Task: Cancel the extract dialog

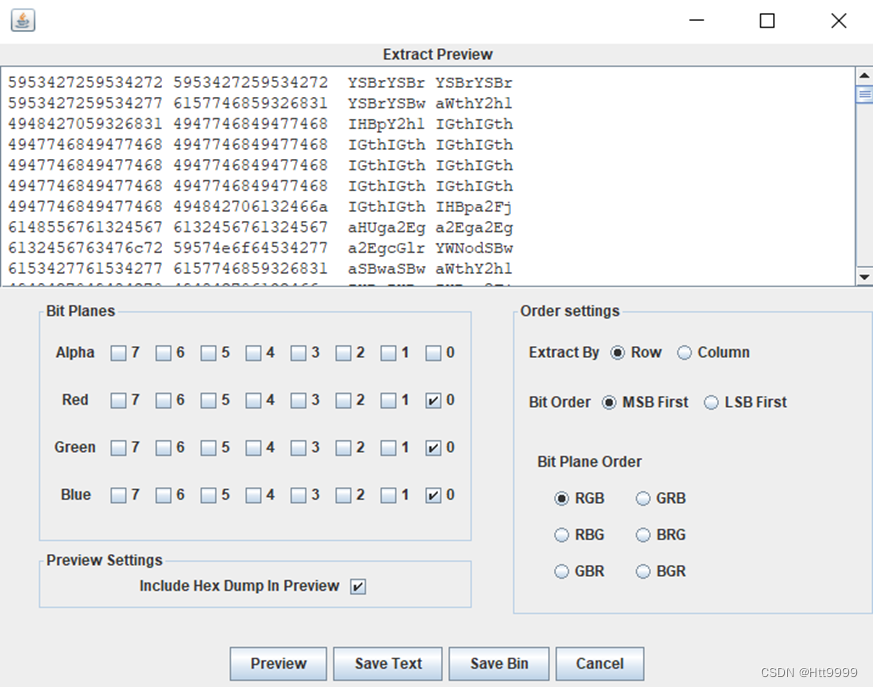Action: pyautogui.click(x=600, y=664)
